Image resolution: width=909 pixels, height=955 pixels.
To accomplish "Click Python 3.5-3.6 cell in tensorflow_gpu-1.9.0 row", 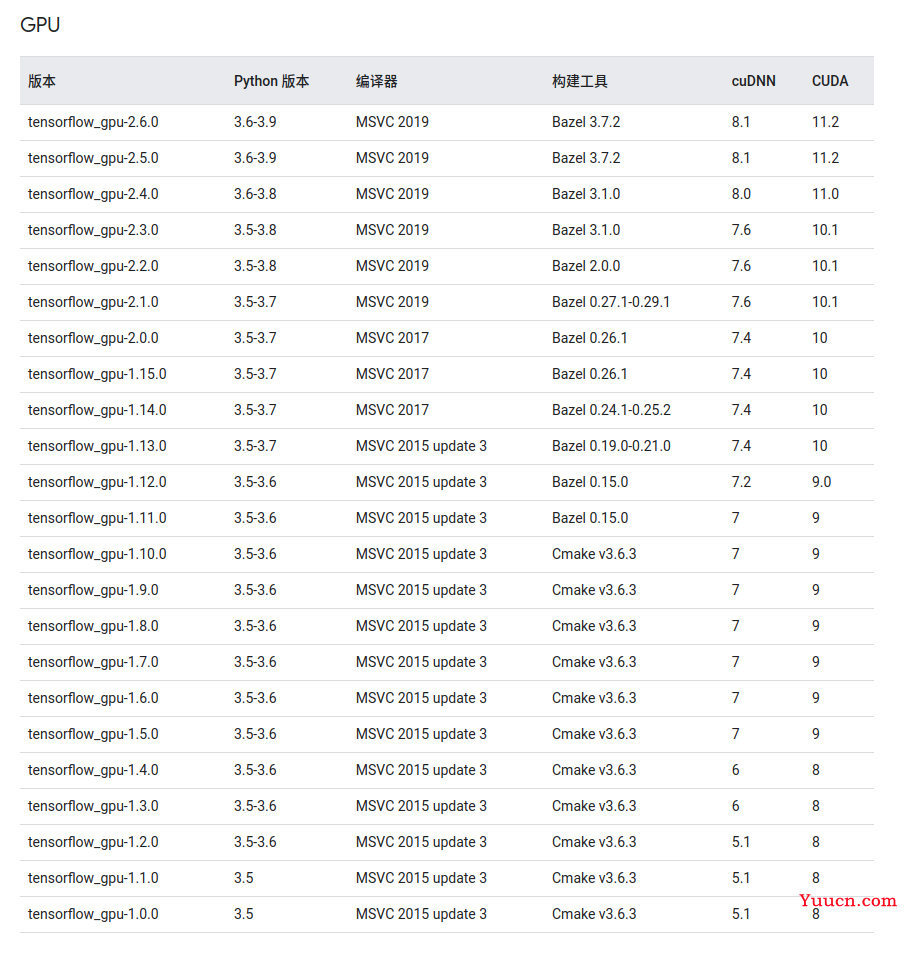I will [255, 590].
